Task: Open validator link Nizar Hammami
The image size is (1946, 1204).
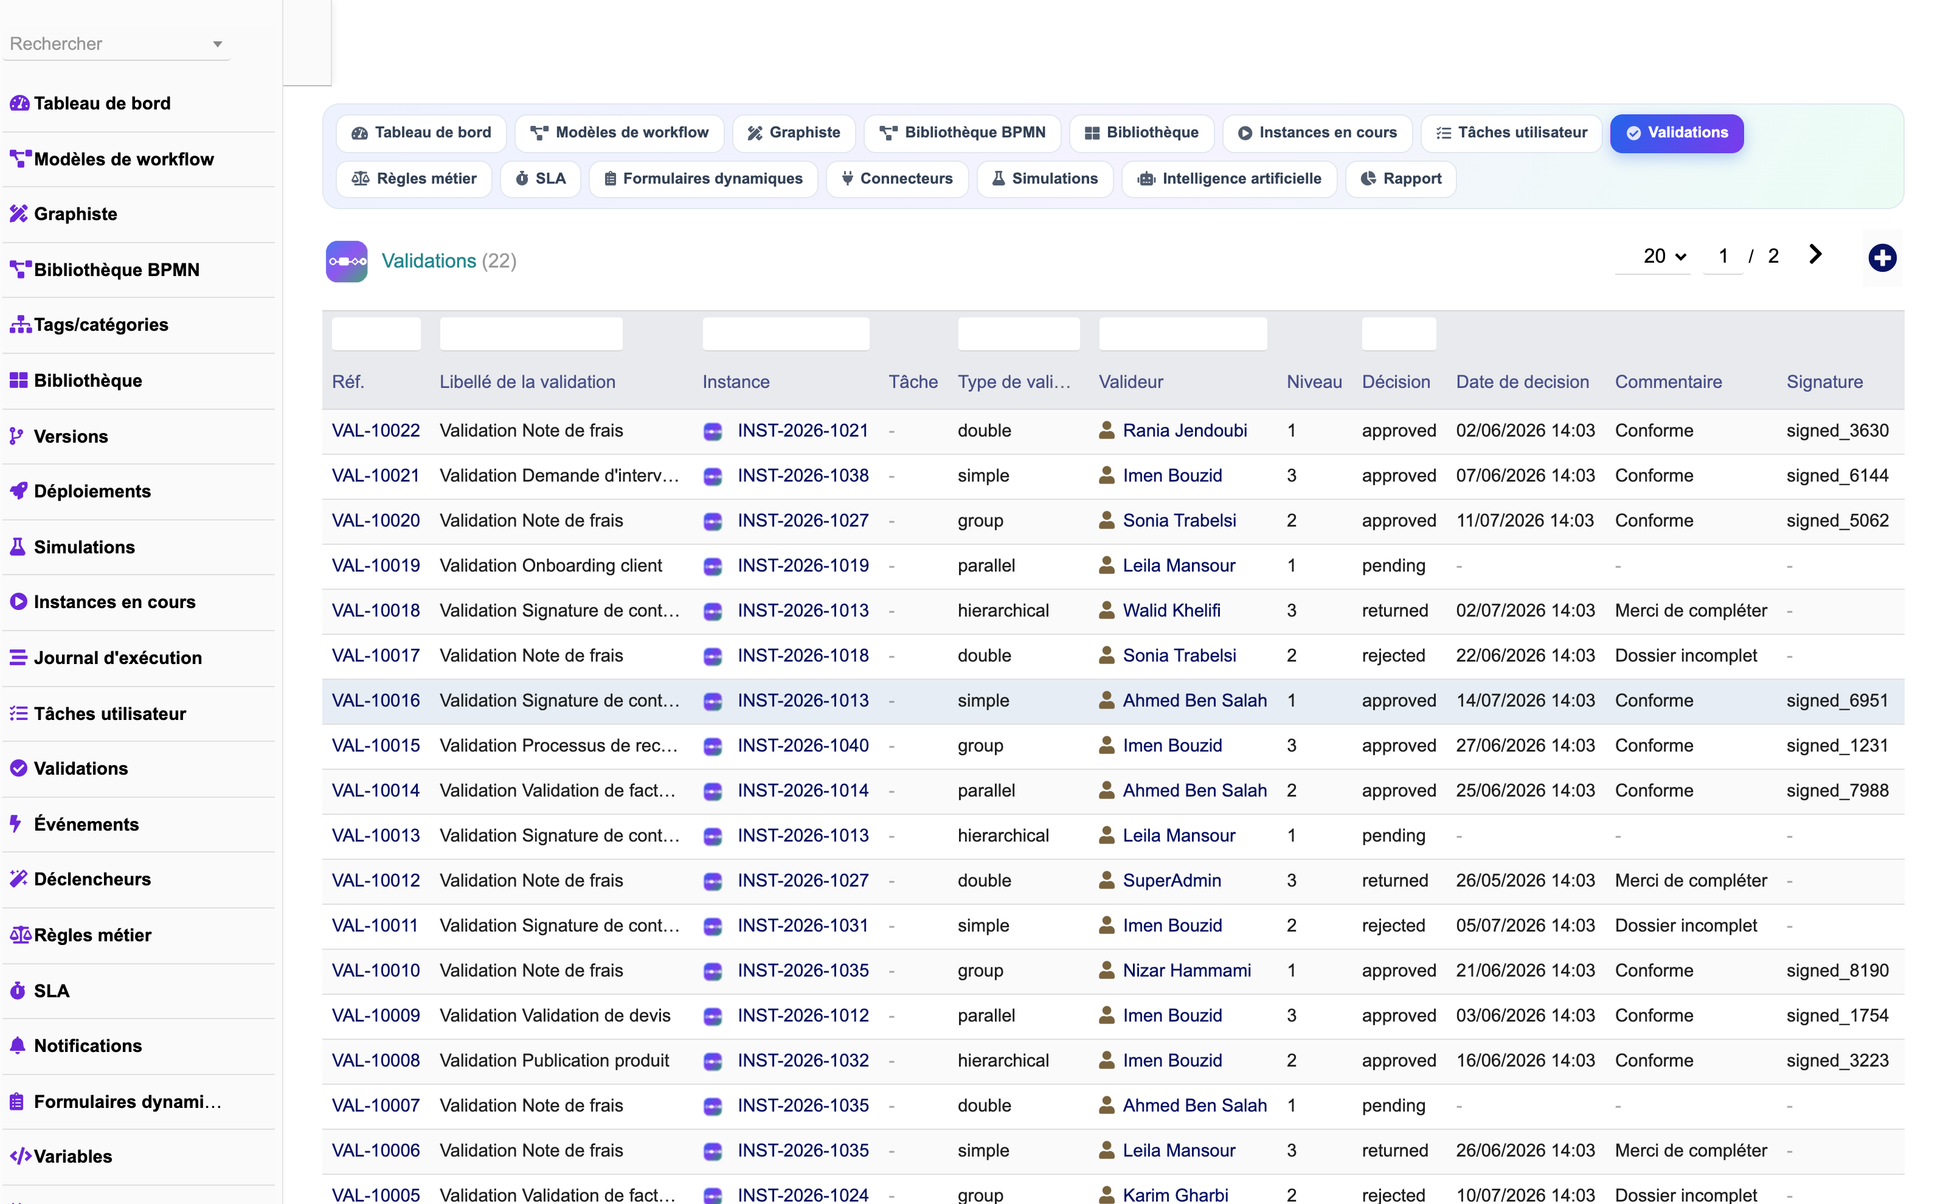Action: pyautogui.click(x=1187, y=971)
